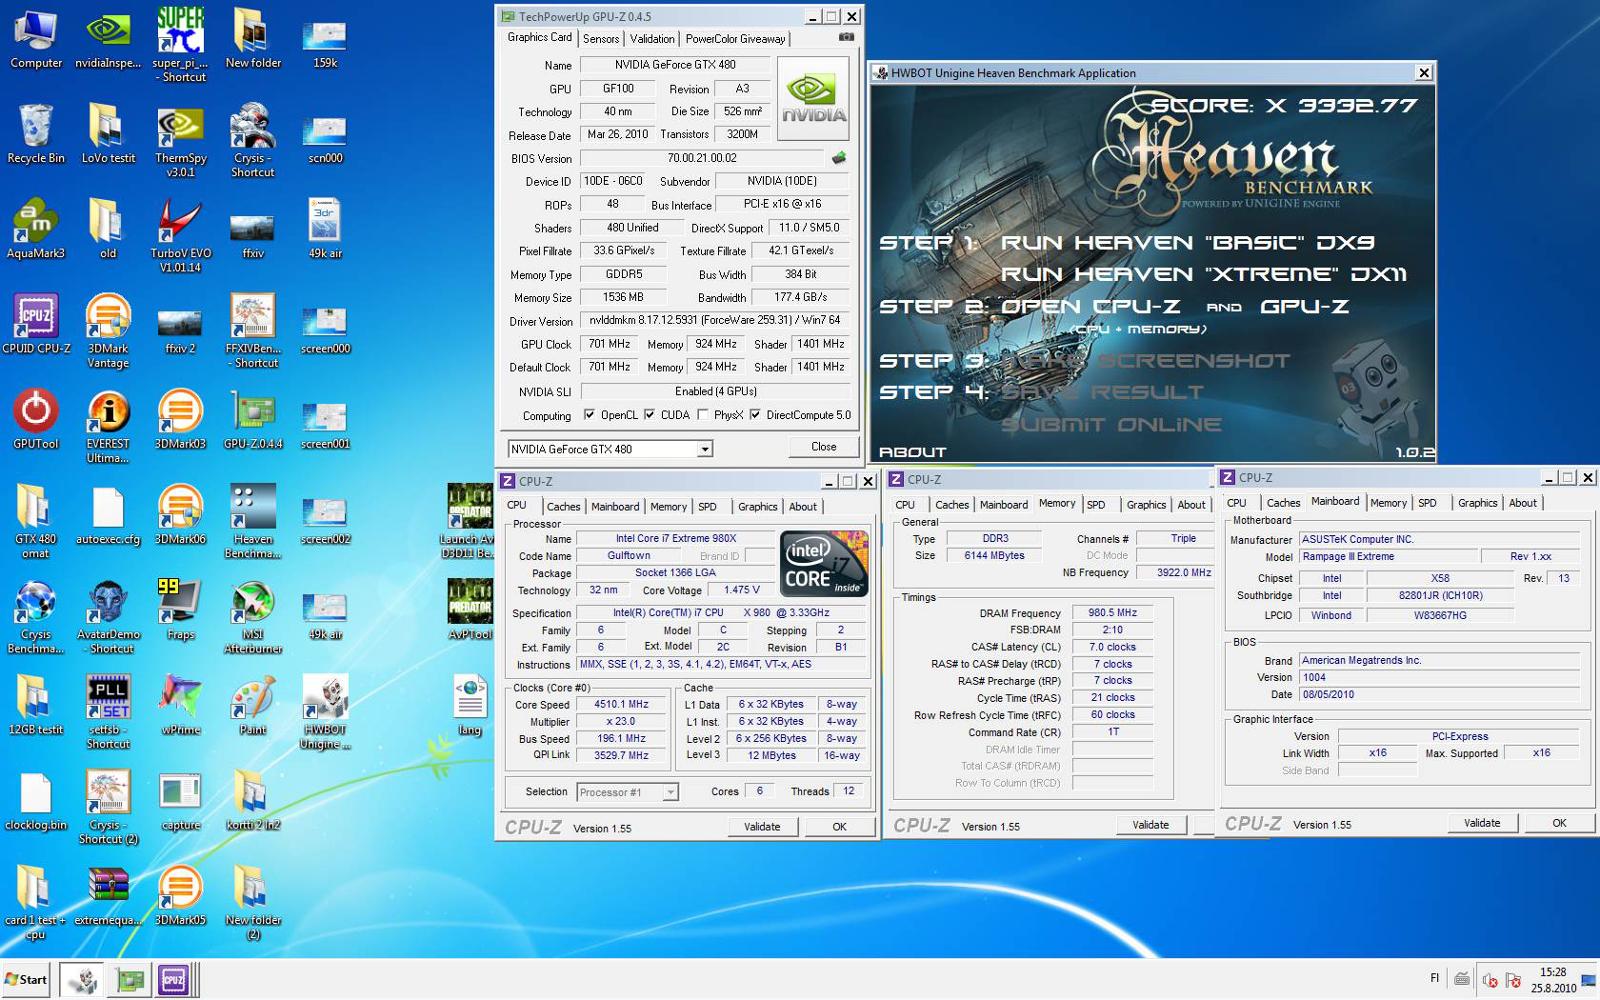Open AvatarDemo Shortcut icon
The image size is (1600, 1000).
tap(108, 616)
